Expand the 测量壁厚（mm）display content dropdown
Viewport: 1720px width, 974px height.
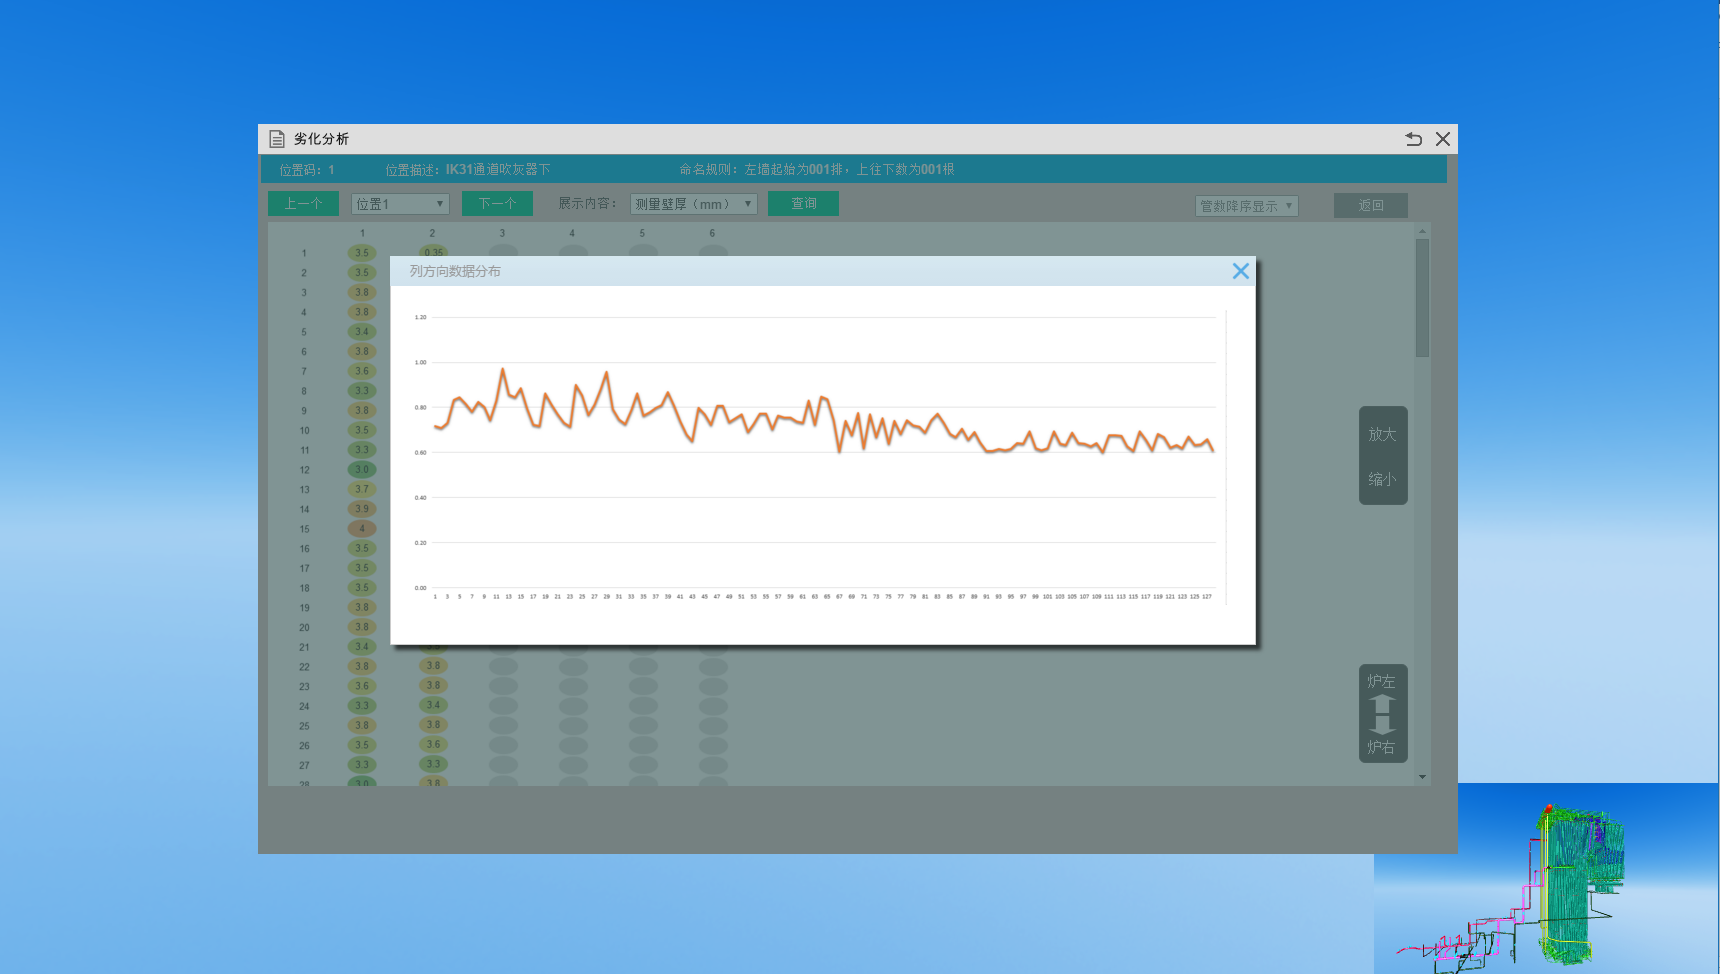pos(693,204)
